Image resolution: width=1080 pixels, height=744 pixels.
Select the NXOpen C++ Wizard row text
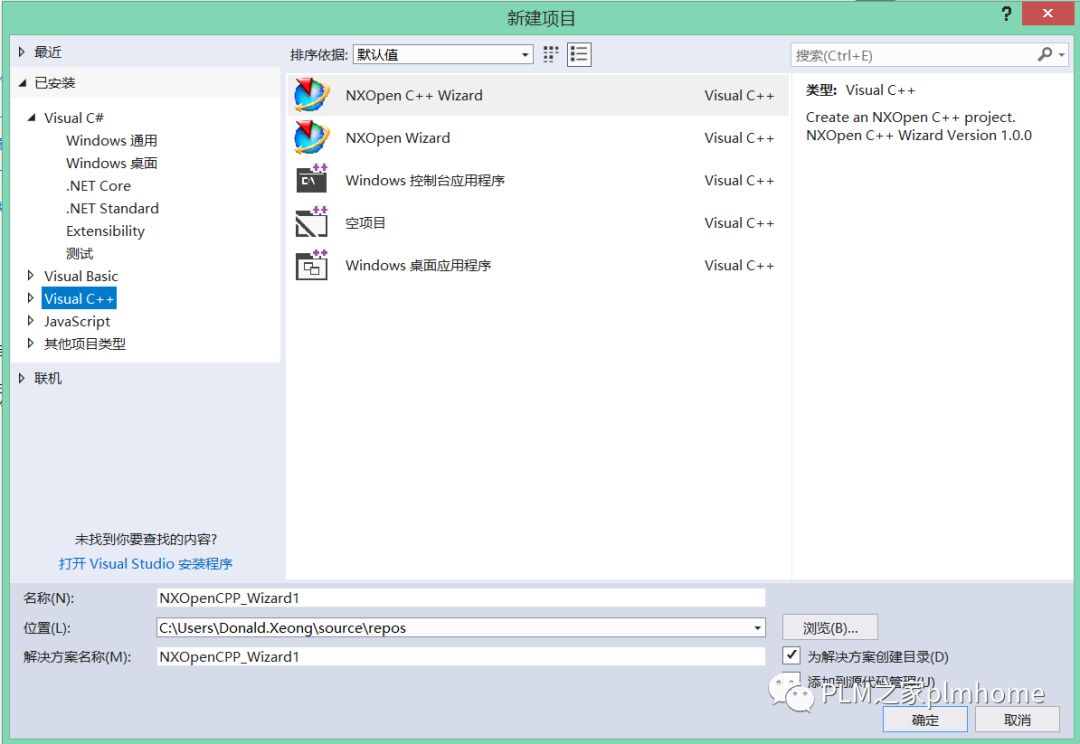click(x=414, y=95)
